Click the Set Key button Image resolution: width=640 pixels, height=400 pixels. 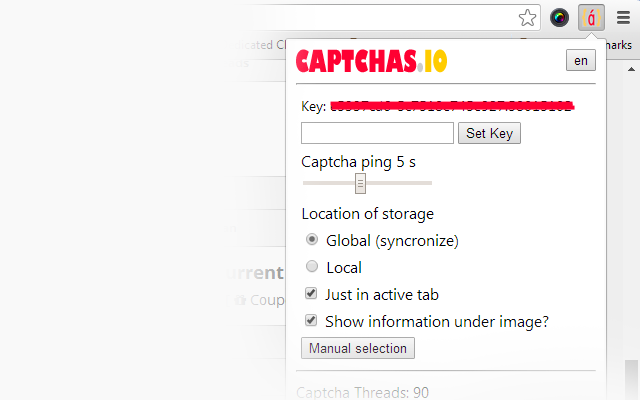pos(489,133)
